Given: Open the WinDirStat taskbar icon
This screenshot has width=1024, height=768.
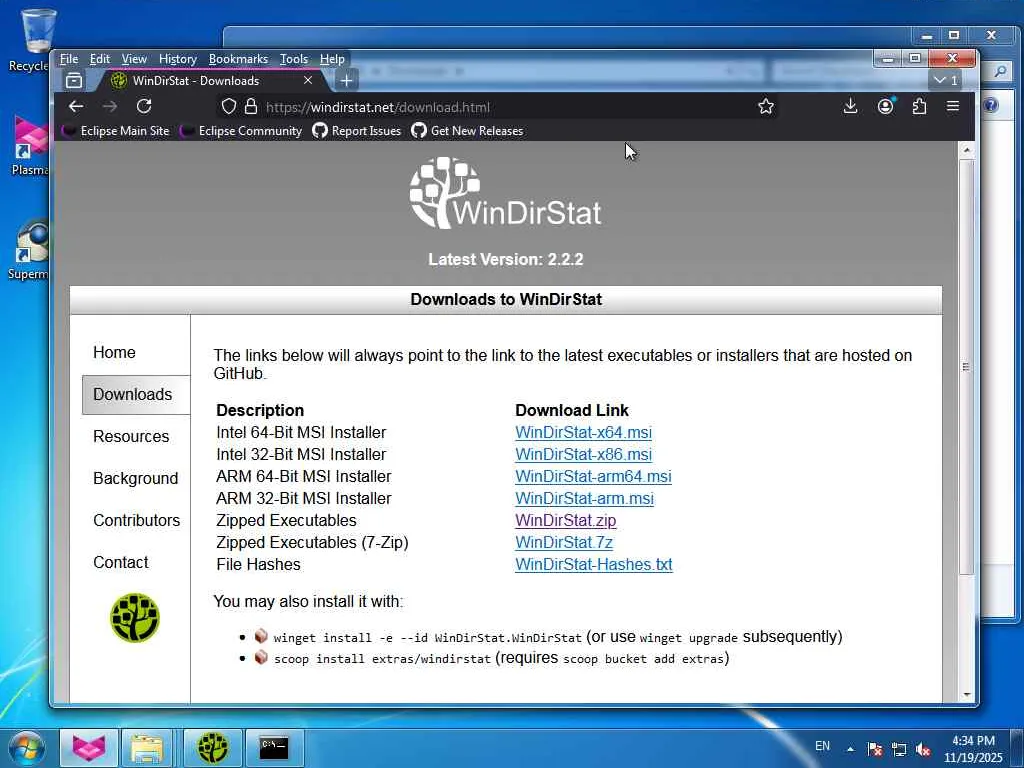Looking at the screenshot, I should (x=213, y=748).
